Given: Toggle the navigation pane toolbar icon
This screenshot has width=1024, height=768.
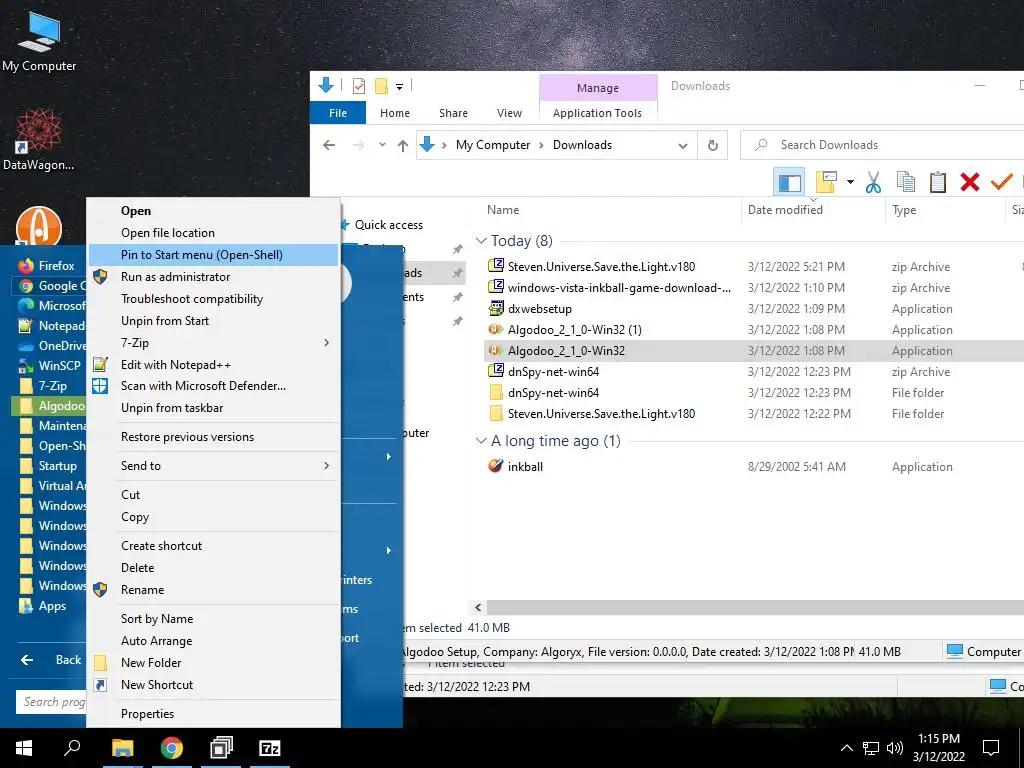Looking at the screenshot, I should [x=789, y=182].
